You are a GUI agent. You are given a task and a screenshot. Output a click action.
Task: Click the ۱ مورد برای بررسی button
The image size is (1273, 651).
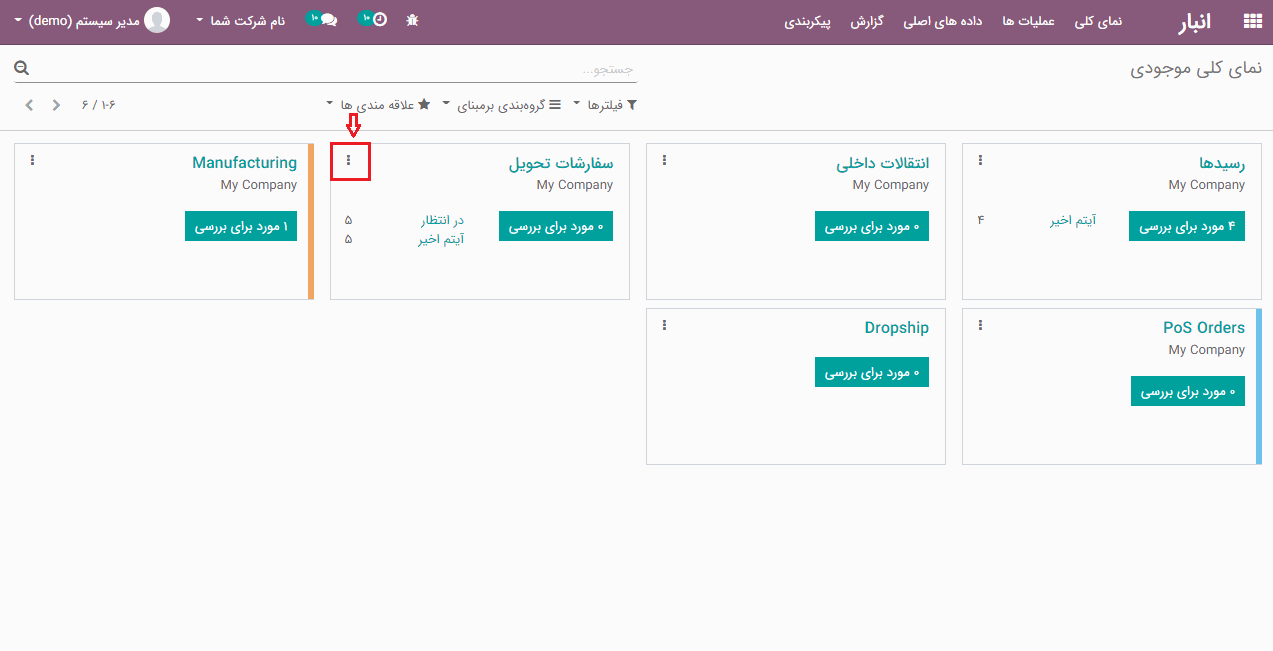(x=241, y=226)
